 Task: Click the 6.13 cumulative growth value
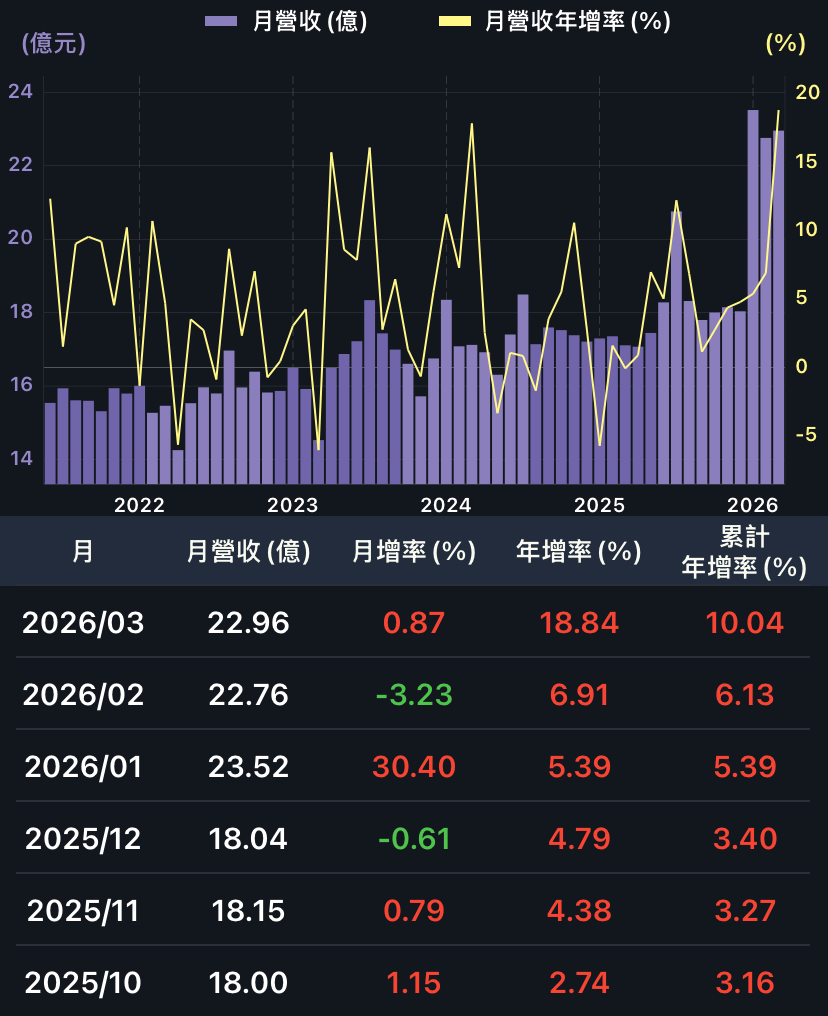pyautogui.click(x=744, y=695)
